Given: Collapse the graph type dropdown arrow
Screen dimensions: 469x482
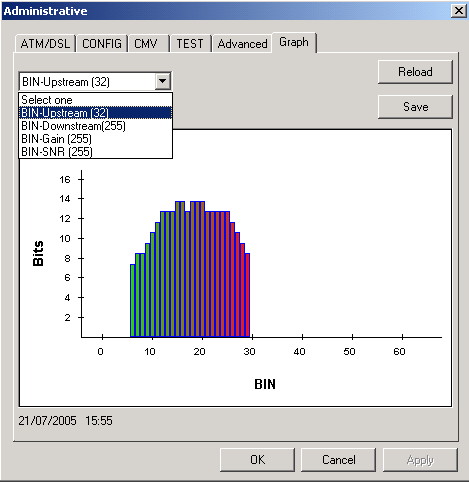Looking at the screenshot, I should (x=163, y=81).
